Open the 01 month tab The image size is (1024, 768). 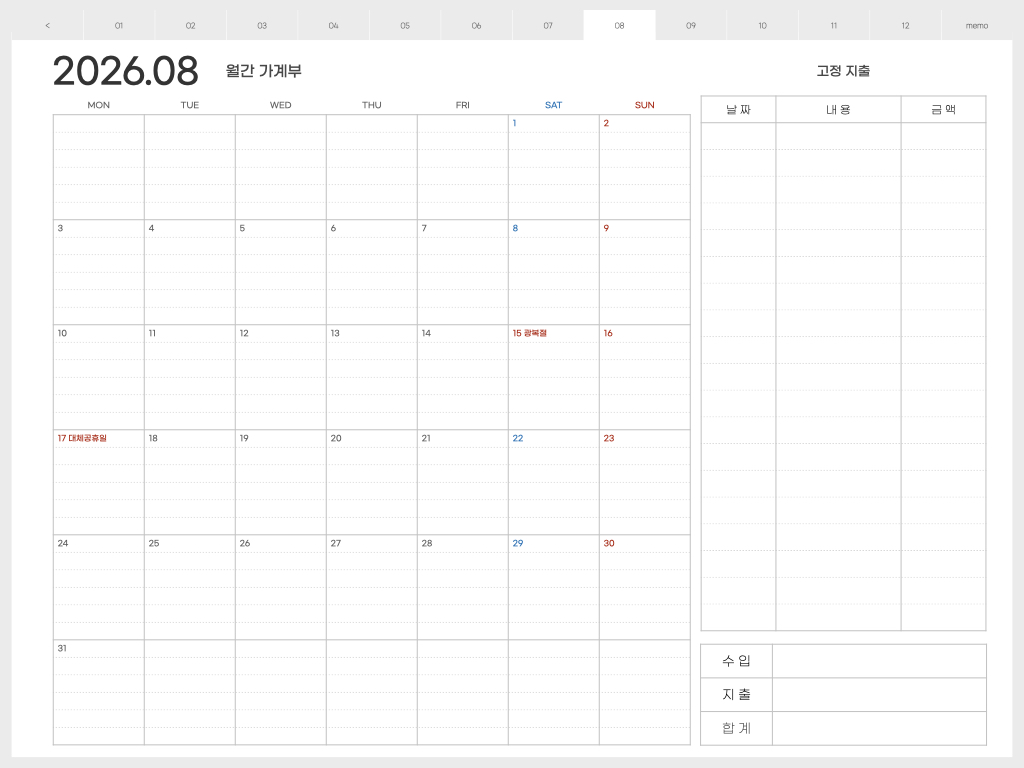point(119,25)
